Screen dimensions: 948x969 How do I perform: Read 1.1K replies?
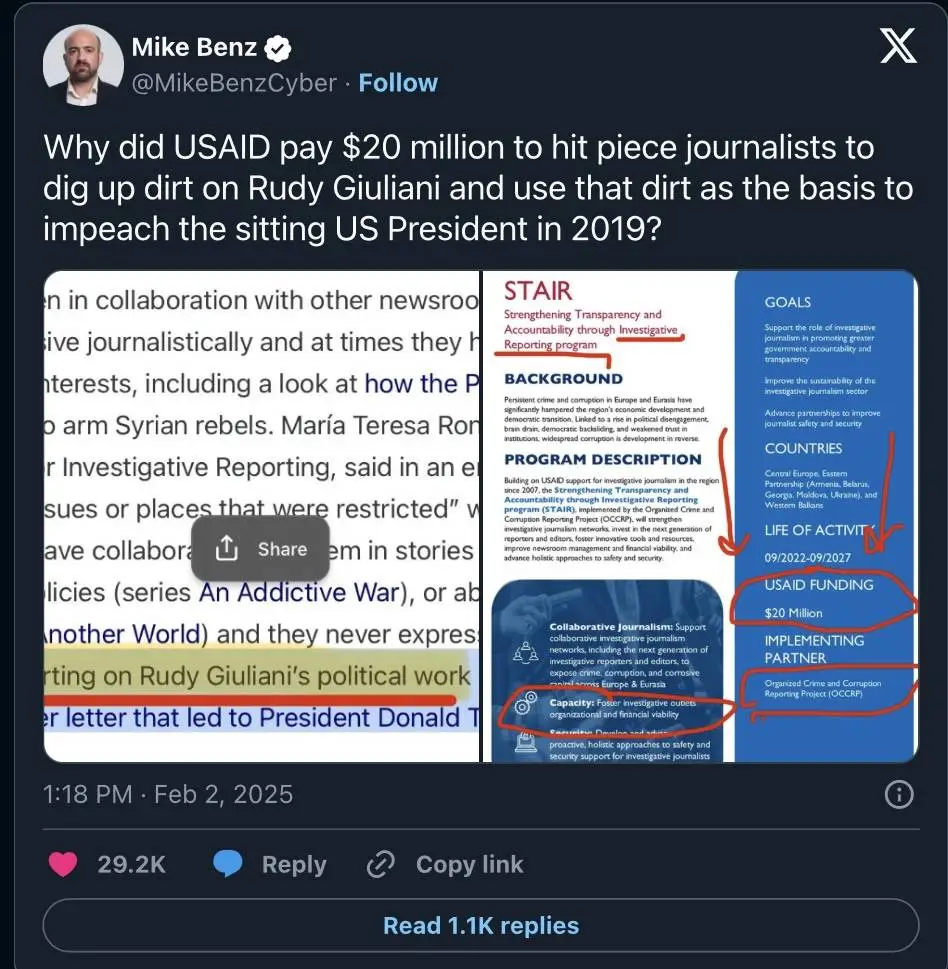pyautogui.click(x=481, y=925)
